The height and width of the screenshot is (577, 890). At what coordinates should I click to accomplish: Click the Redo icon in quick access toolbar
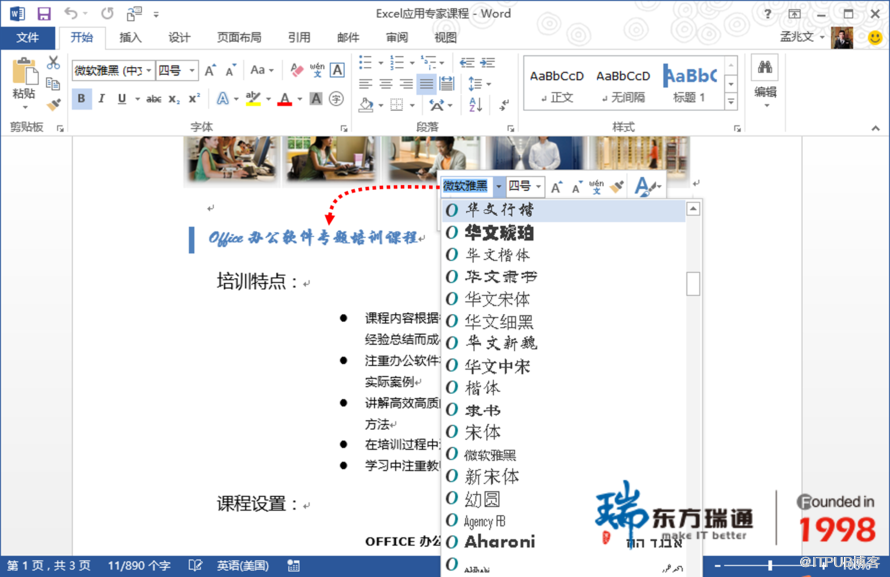(x=107, y=13)
